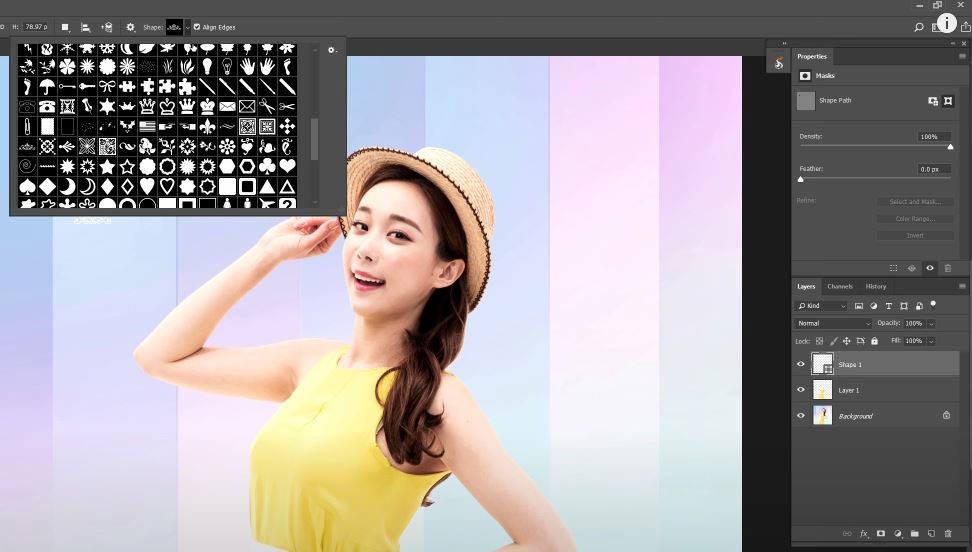Pick the spade card suit shape
This screenshot has height=552, width=972.
pyautogui.click(x=27, y=186)
